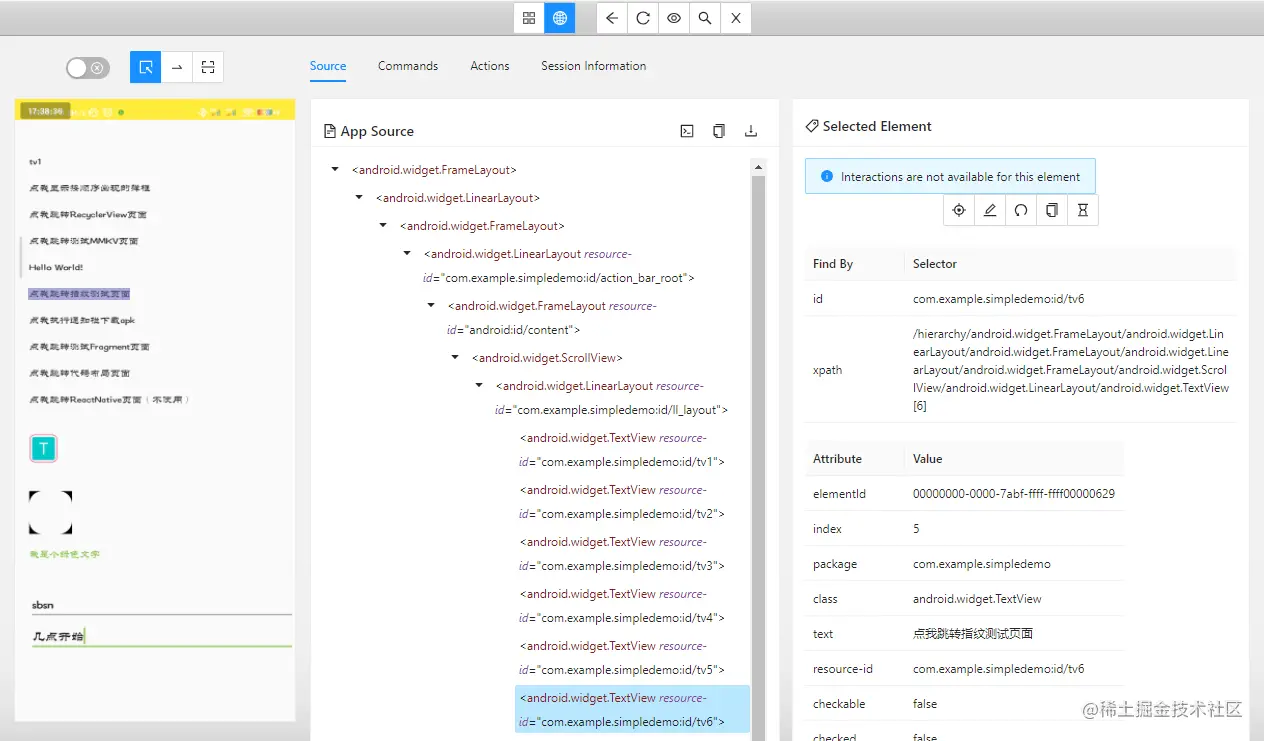
Task: Click the xpath selector value
Action: 1071,370
